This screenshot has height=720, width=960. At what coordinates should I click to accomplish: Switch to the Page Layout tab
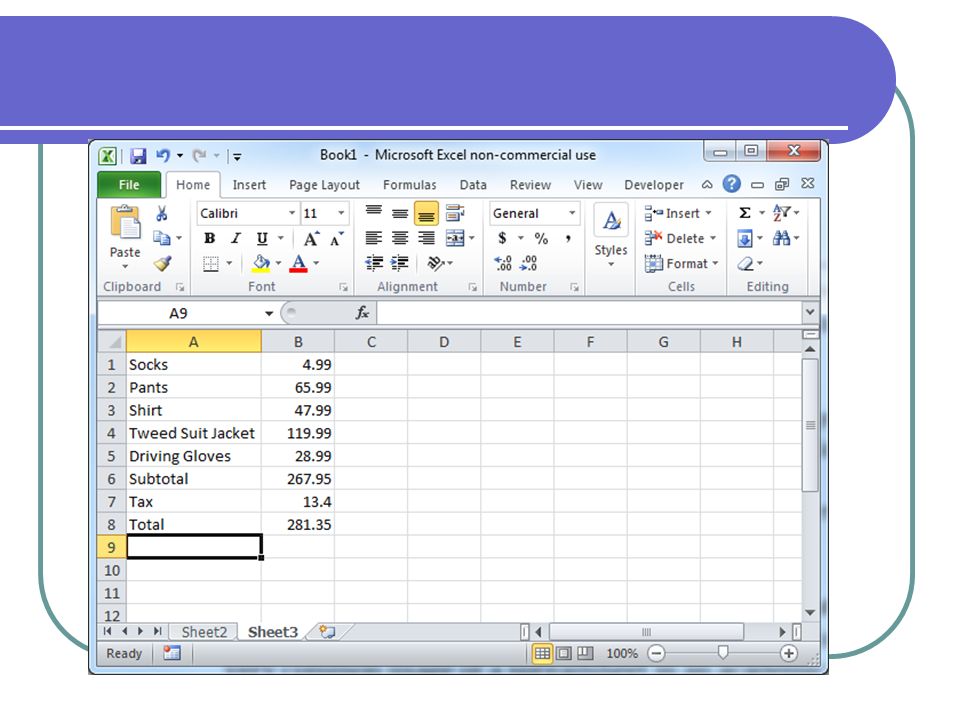tap(324, 185)
